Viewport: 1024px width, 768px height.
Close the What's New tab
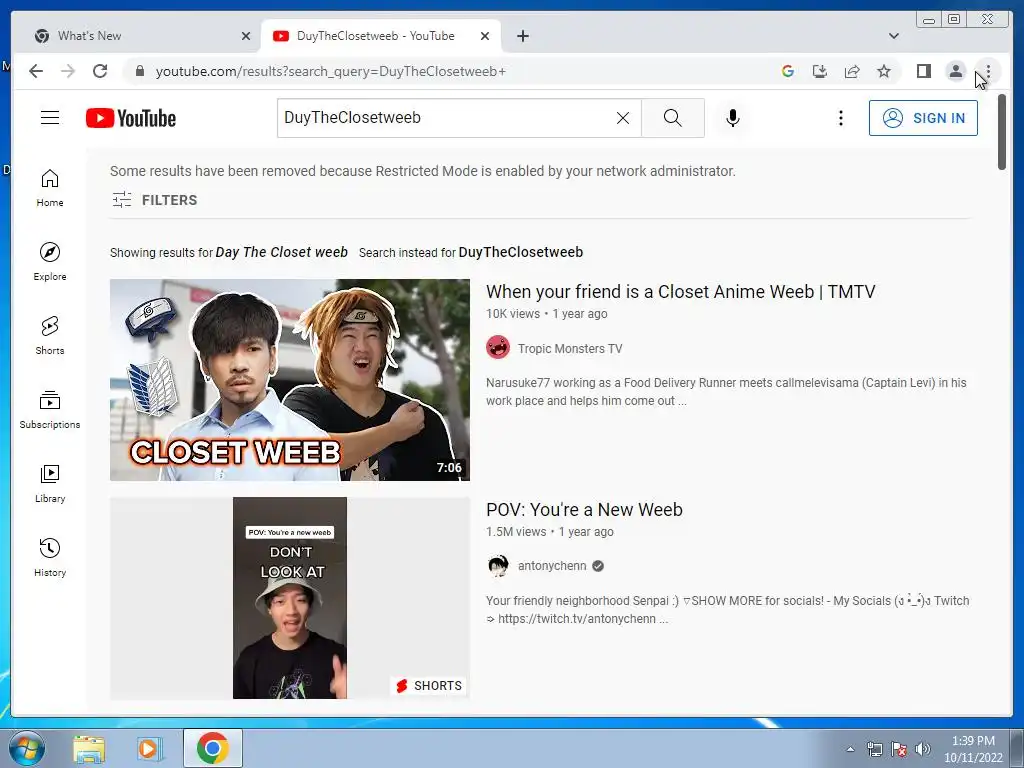246,36
